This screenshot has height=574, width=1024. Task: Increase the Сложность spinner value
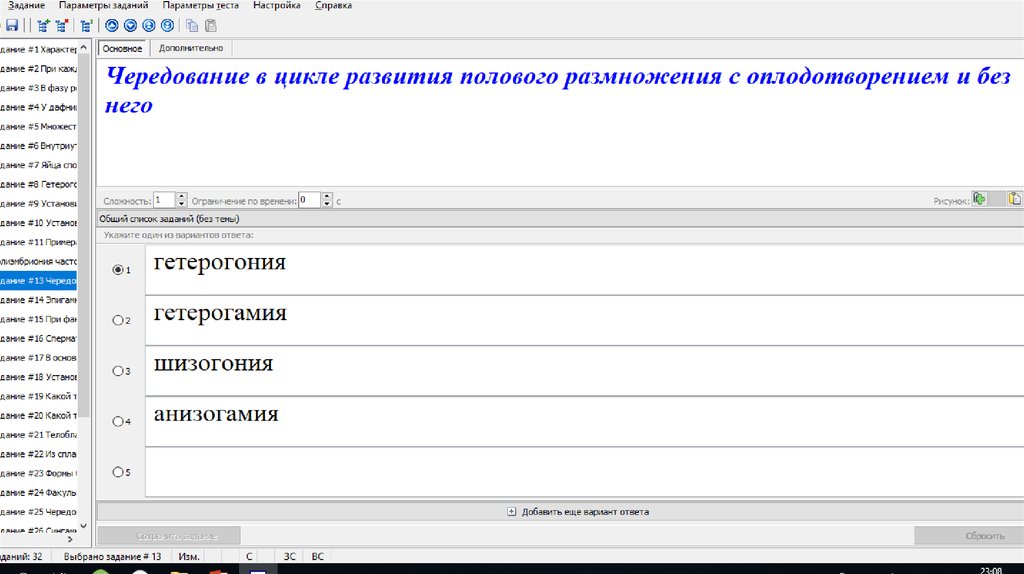coord(182,196)
